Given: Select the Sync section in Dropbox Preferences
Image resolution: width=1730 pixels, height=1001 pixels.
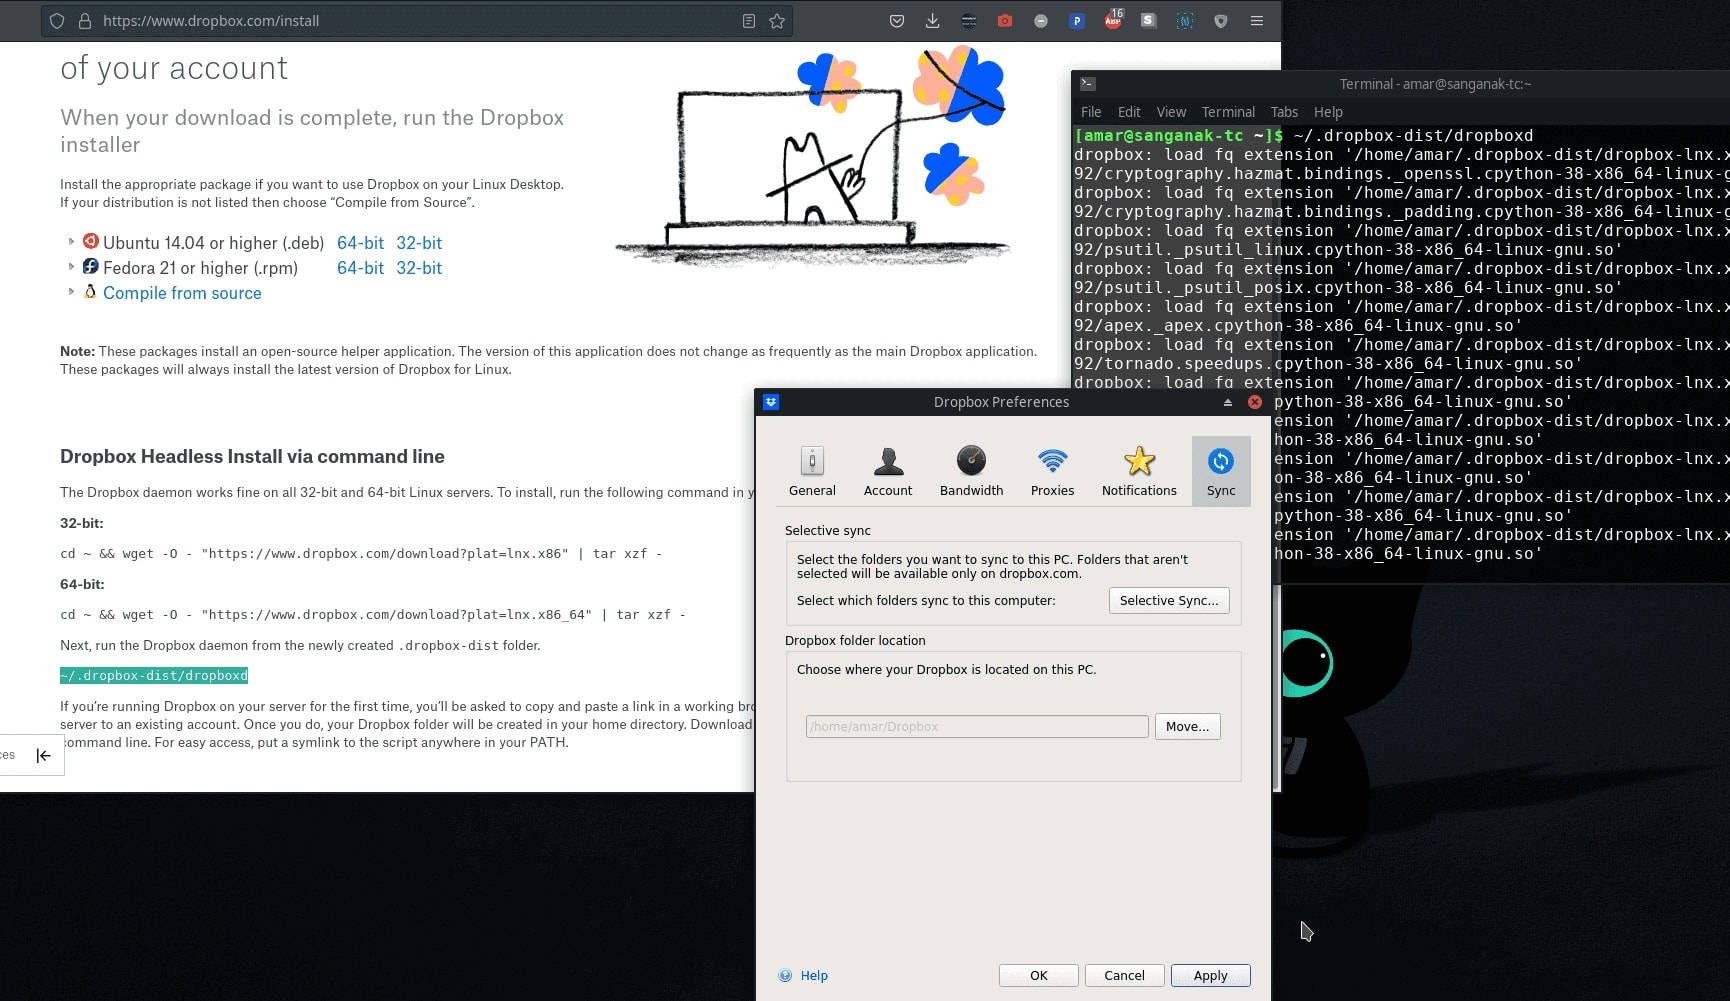Looking at the screenshot, I should click(x=1221, y=471).
